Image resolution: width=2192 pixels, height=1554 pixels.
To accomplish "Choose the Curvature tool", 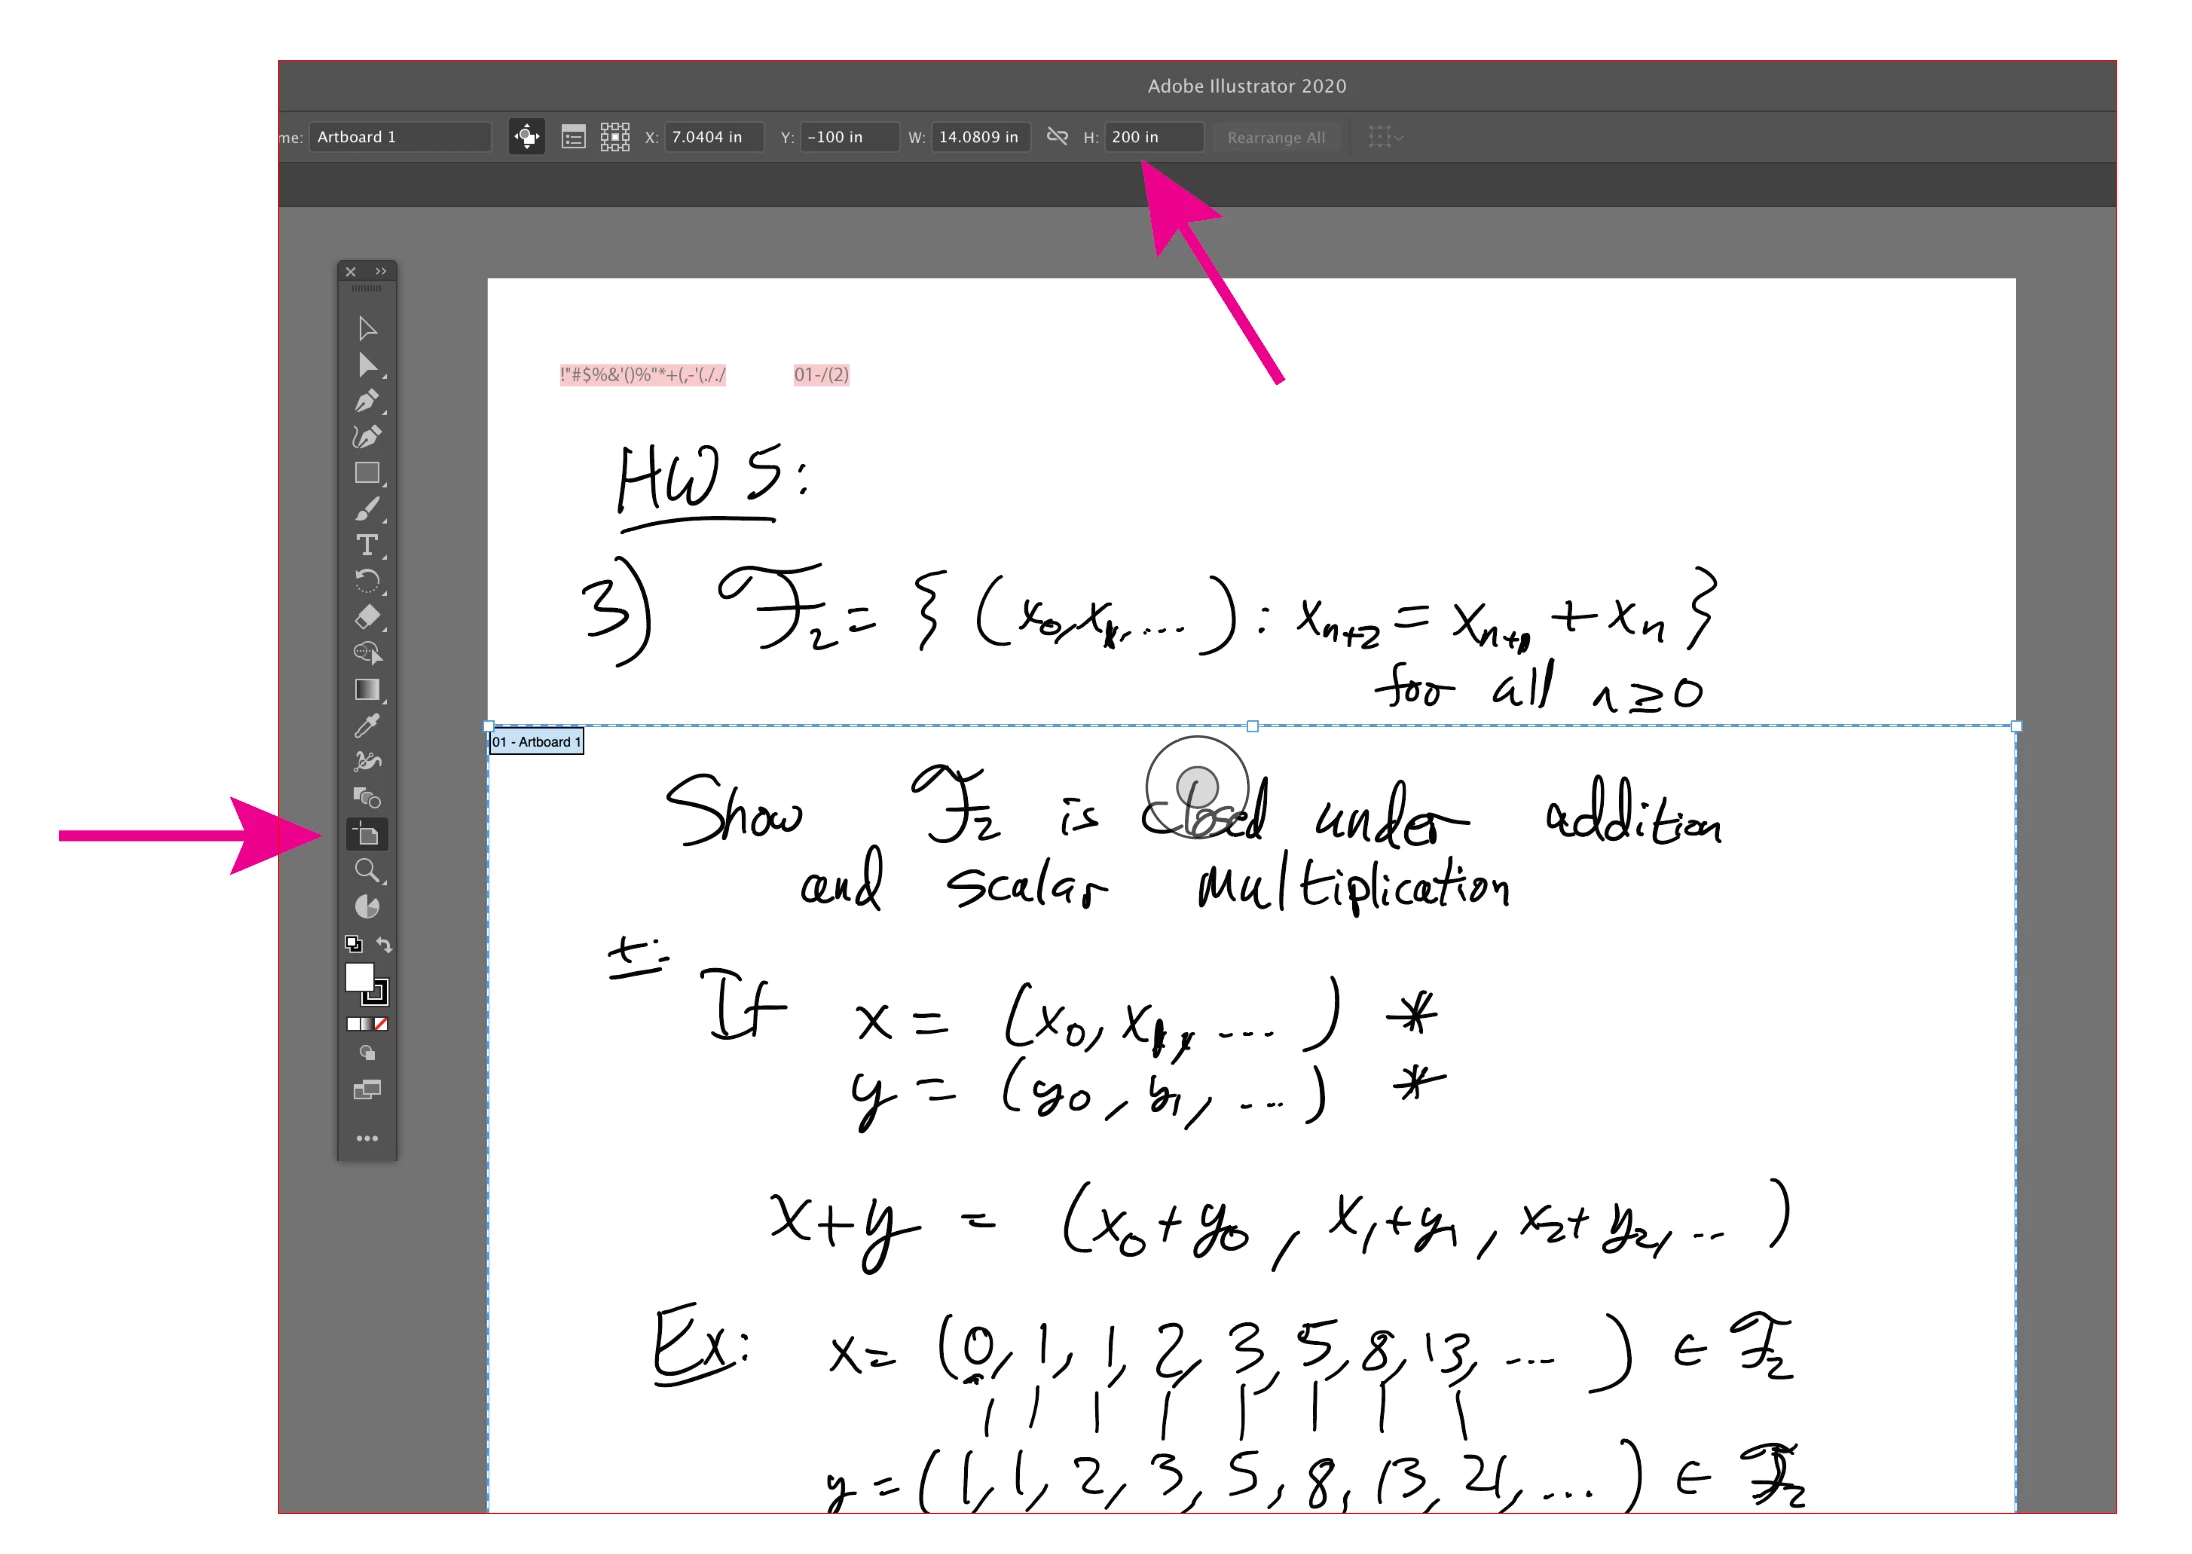I will (x=367, y=437).
